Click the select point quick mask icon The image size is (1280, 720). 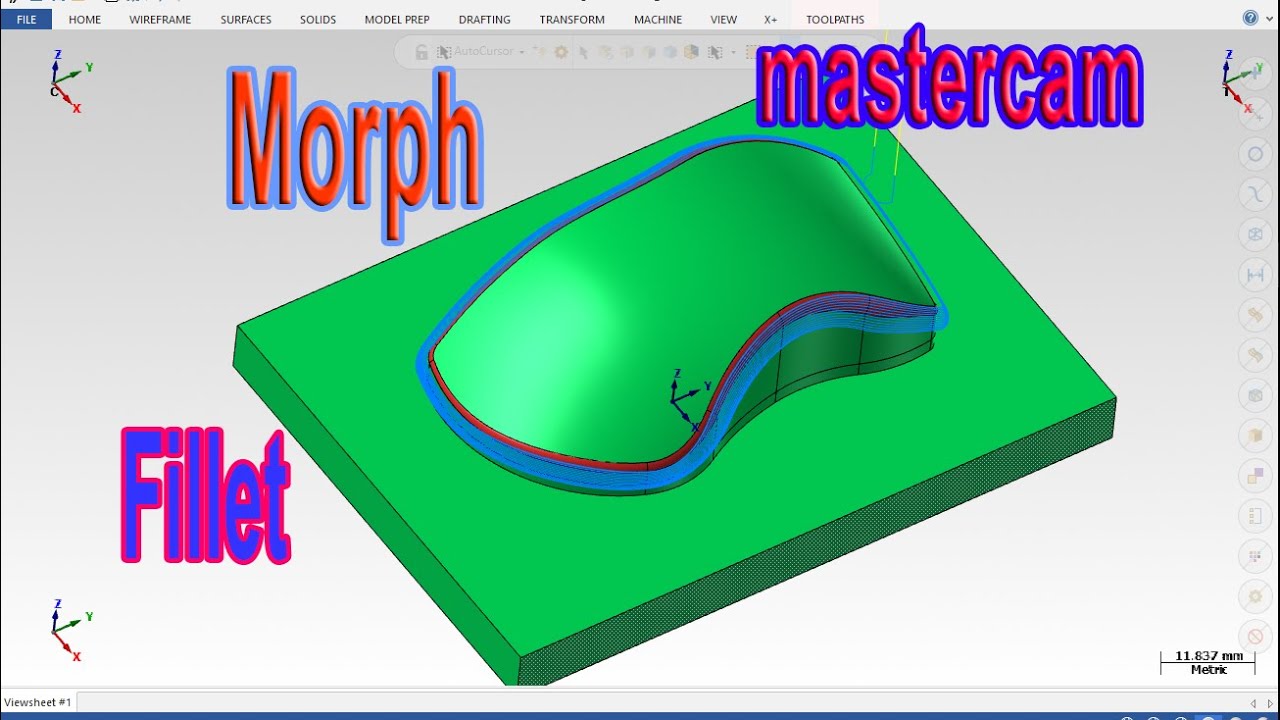(1254, 72)
